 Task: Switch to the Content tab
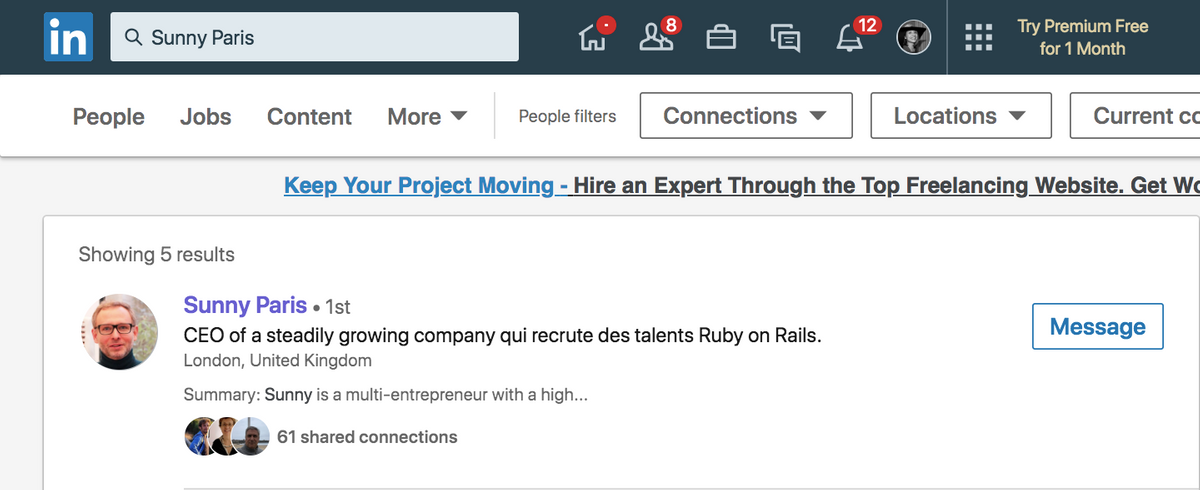(x=309, y=117)
